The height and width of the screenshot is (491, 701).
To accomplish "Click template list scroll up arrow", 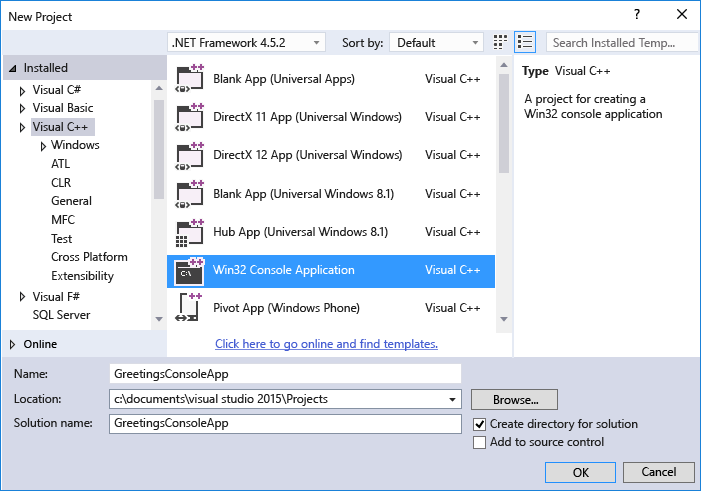I will click(504, 65).
